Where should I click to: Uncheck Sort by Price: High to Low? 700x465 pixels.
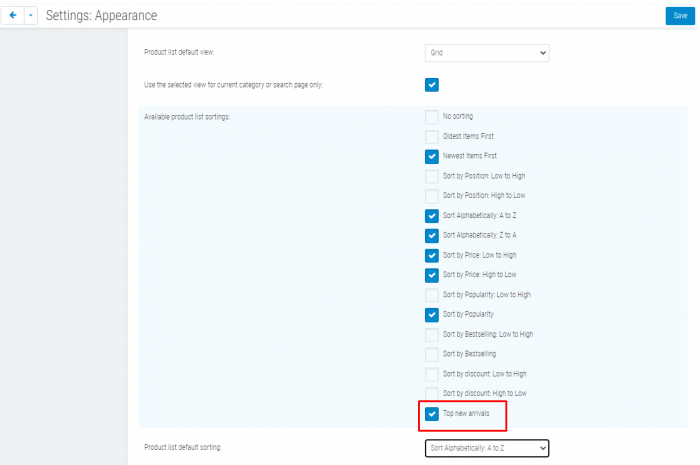[432, 275]
